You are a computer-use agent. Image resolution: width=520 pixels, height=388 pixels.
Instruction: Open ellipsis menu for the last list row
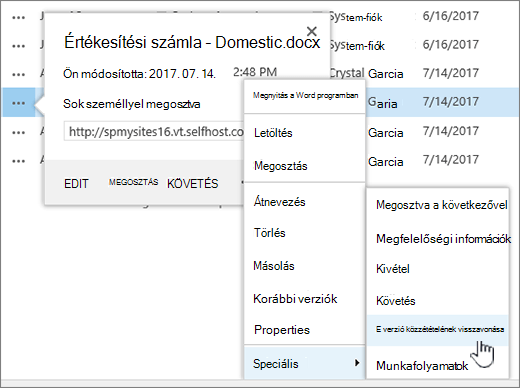click(18, 161)
